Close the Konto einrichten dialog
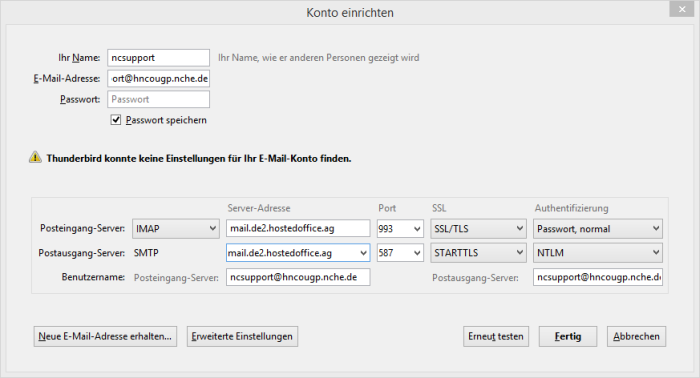This screenshot has height=378, width=700. [x=682, y=9]
